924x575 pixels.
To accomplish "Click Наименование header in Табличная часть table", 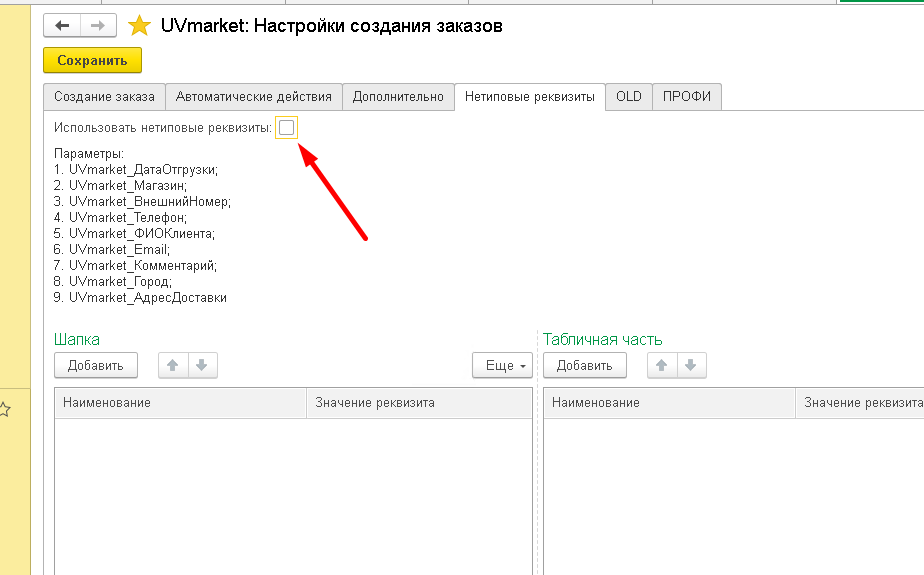I will (669, 403).
